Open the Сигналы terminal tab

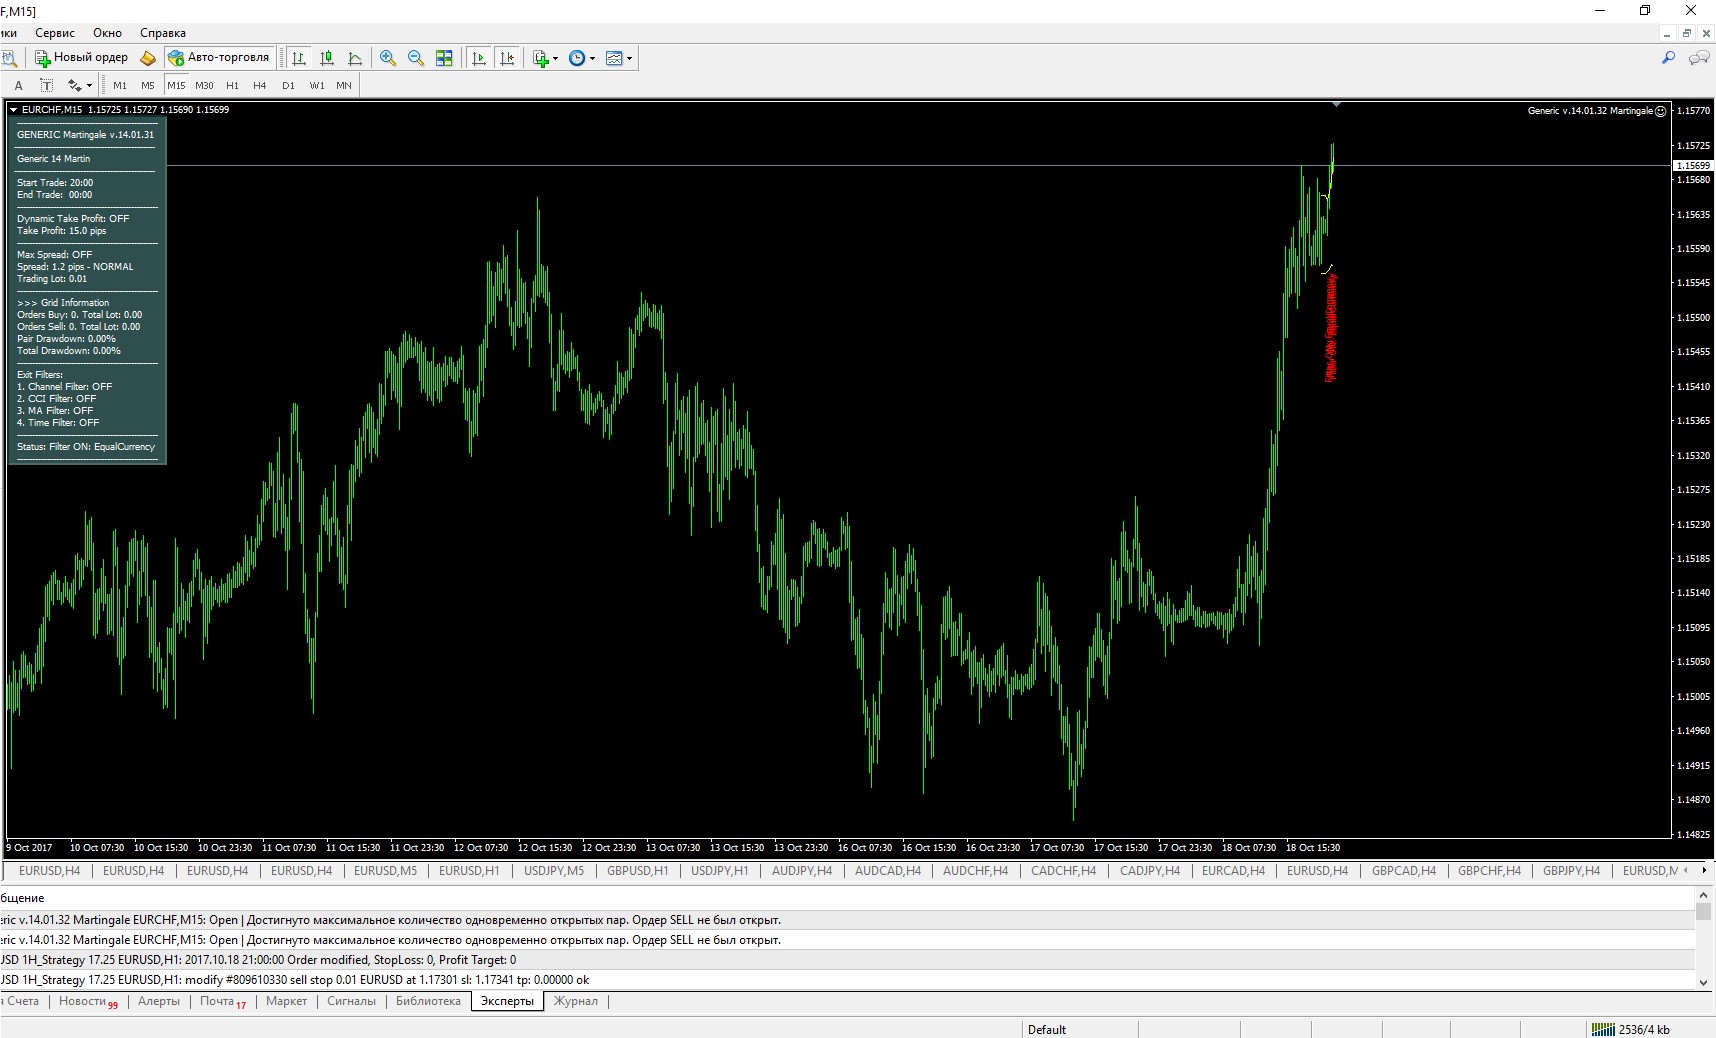tap(351, 1001)
